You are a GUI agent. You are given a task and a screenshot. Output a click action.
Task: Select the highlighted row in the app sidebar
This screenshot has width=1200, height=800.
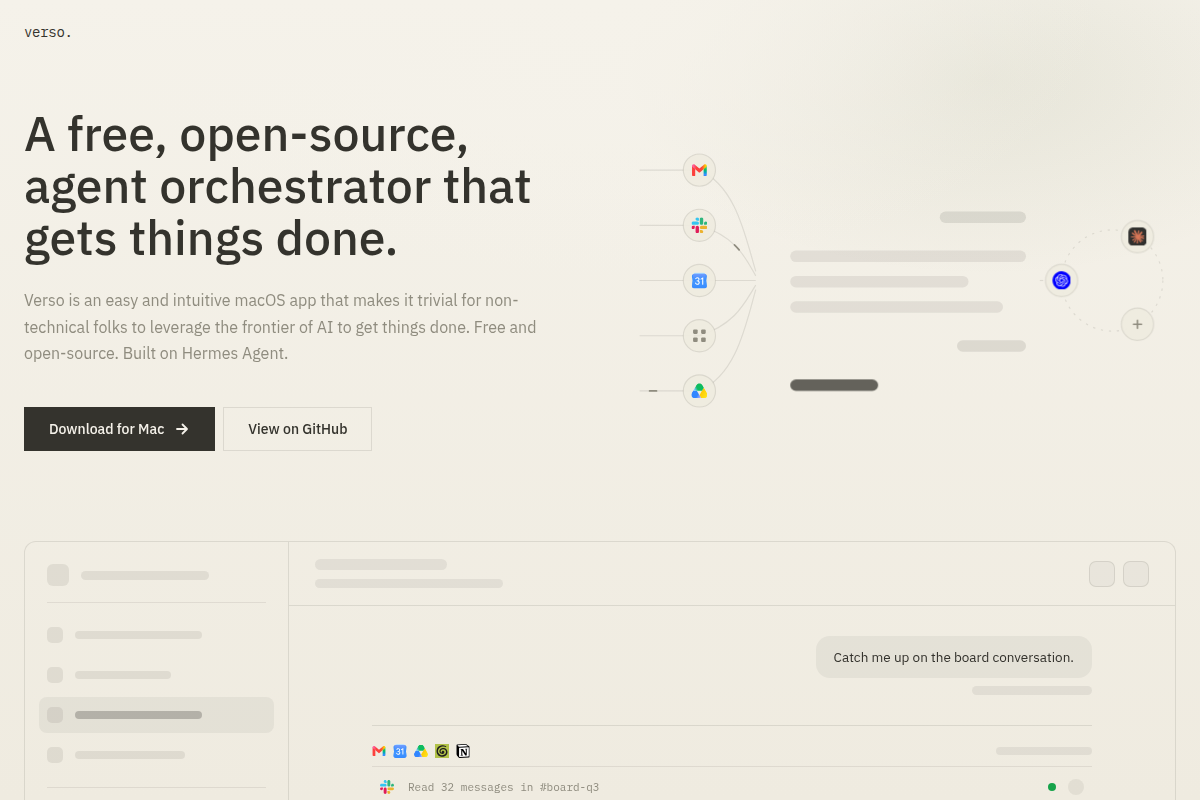[156, 715]
